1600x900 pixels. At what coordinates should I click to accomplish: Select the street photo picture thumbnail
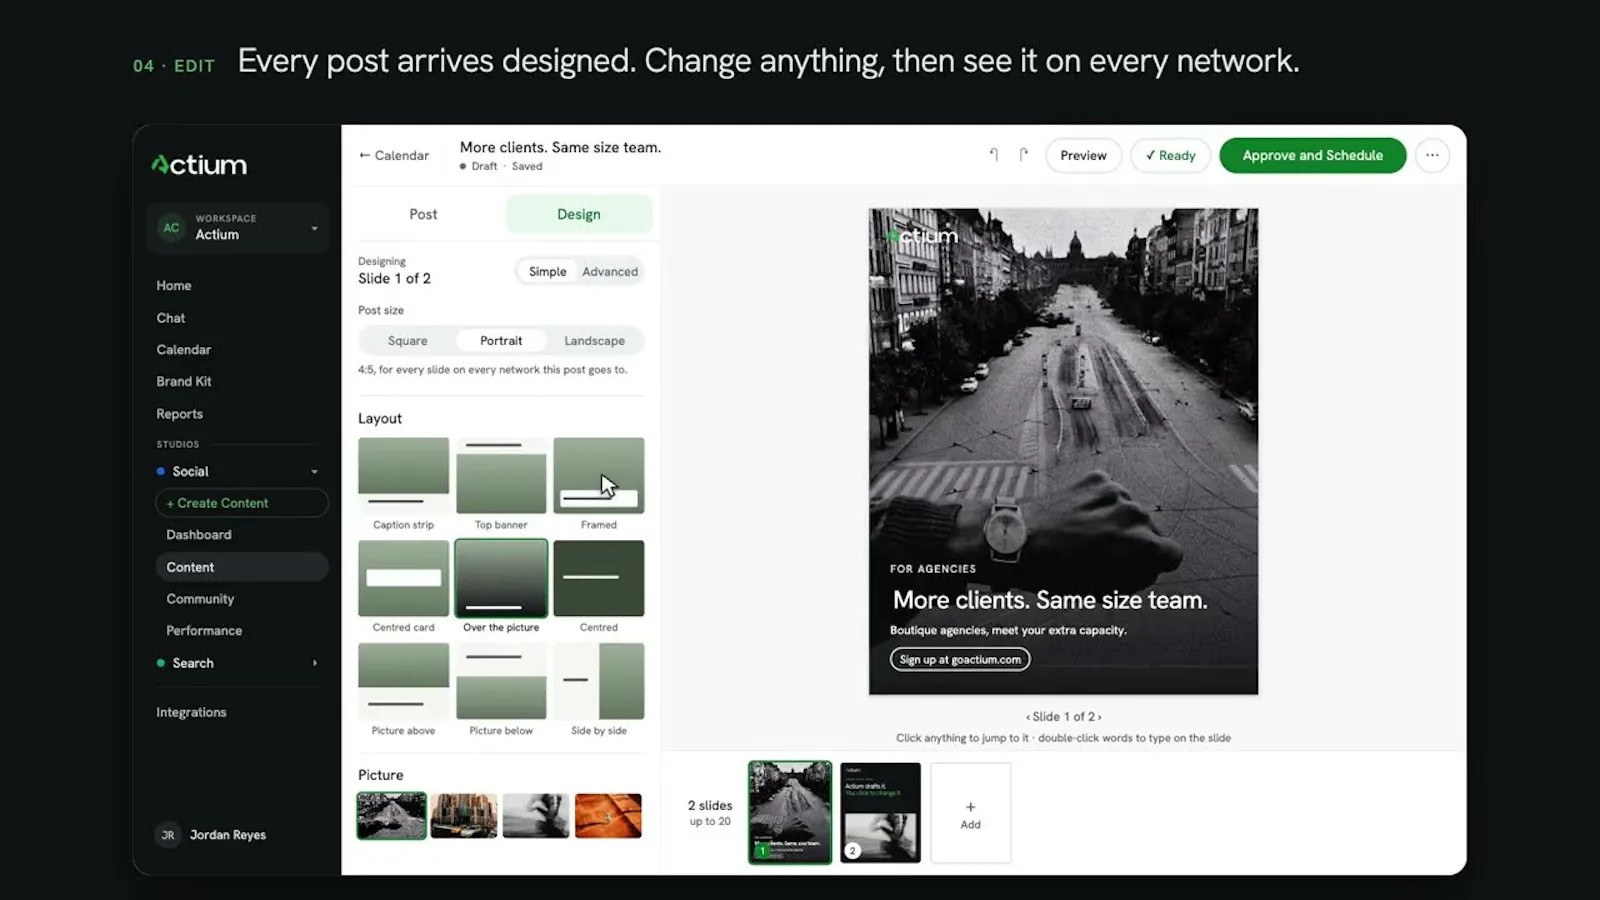point(391,815)
